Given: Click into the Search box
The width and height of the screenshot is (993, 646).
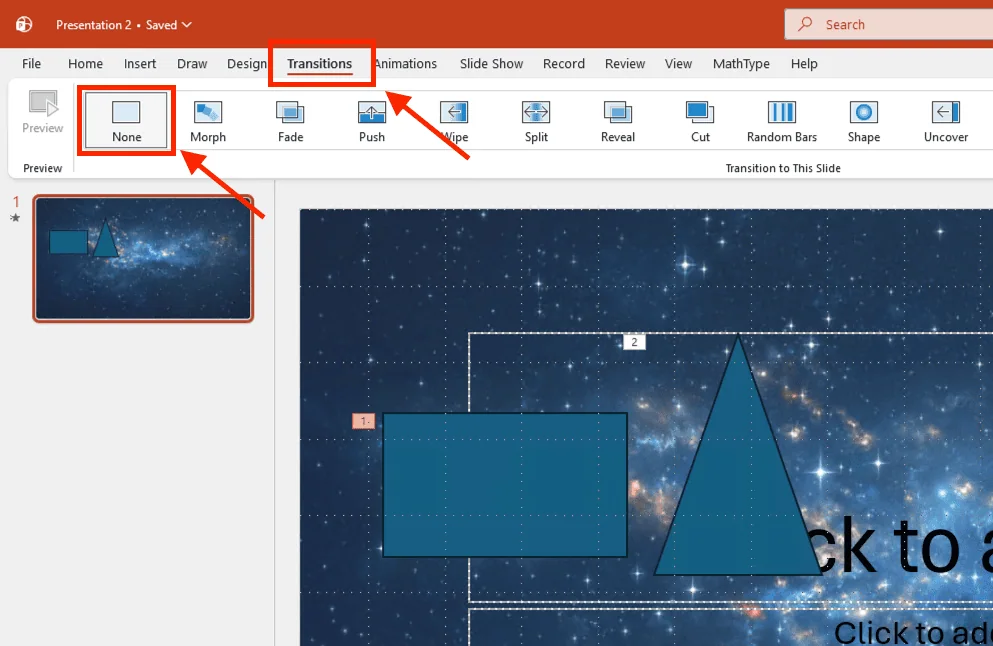Looking at the screenshot, I should point(889,24).
